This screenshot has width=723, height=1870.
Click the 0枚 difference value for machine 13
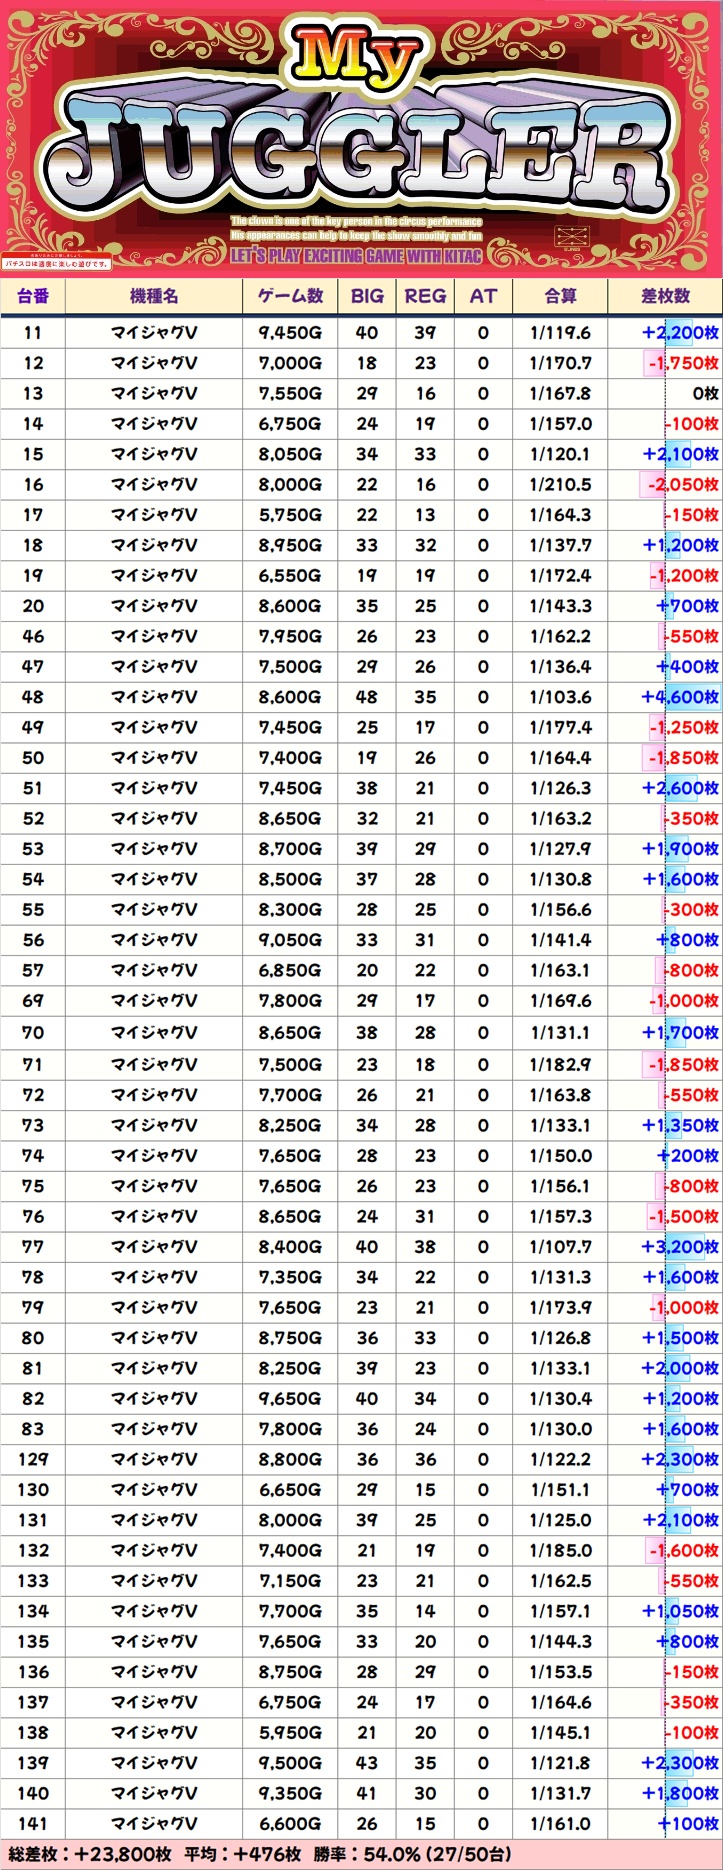click(705, 394)
